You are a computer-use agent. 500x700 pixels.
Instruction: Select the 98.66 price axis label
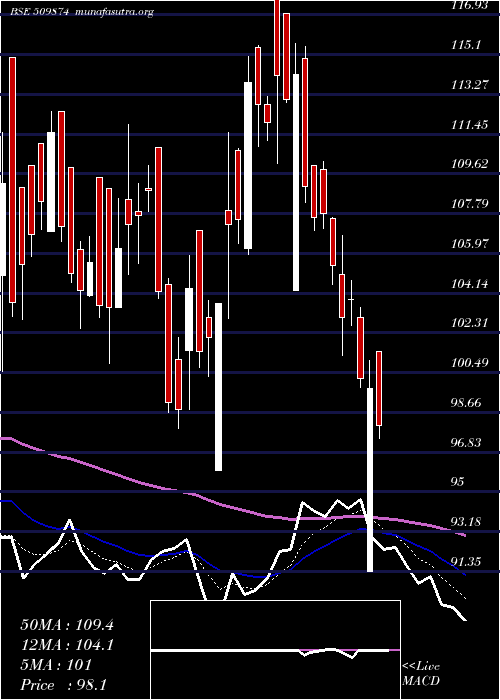click(466, 403)
